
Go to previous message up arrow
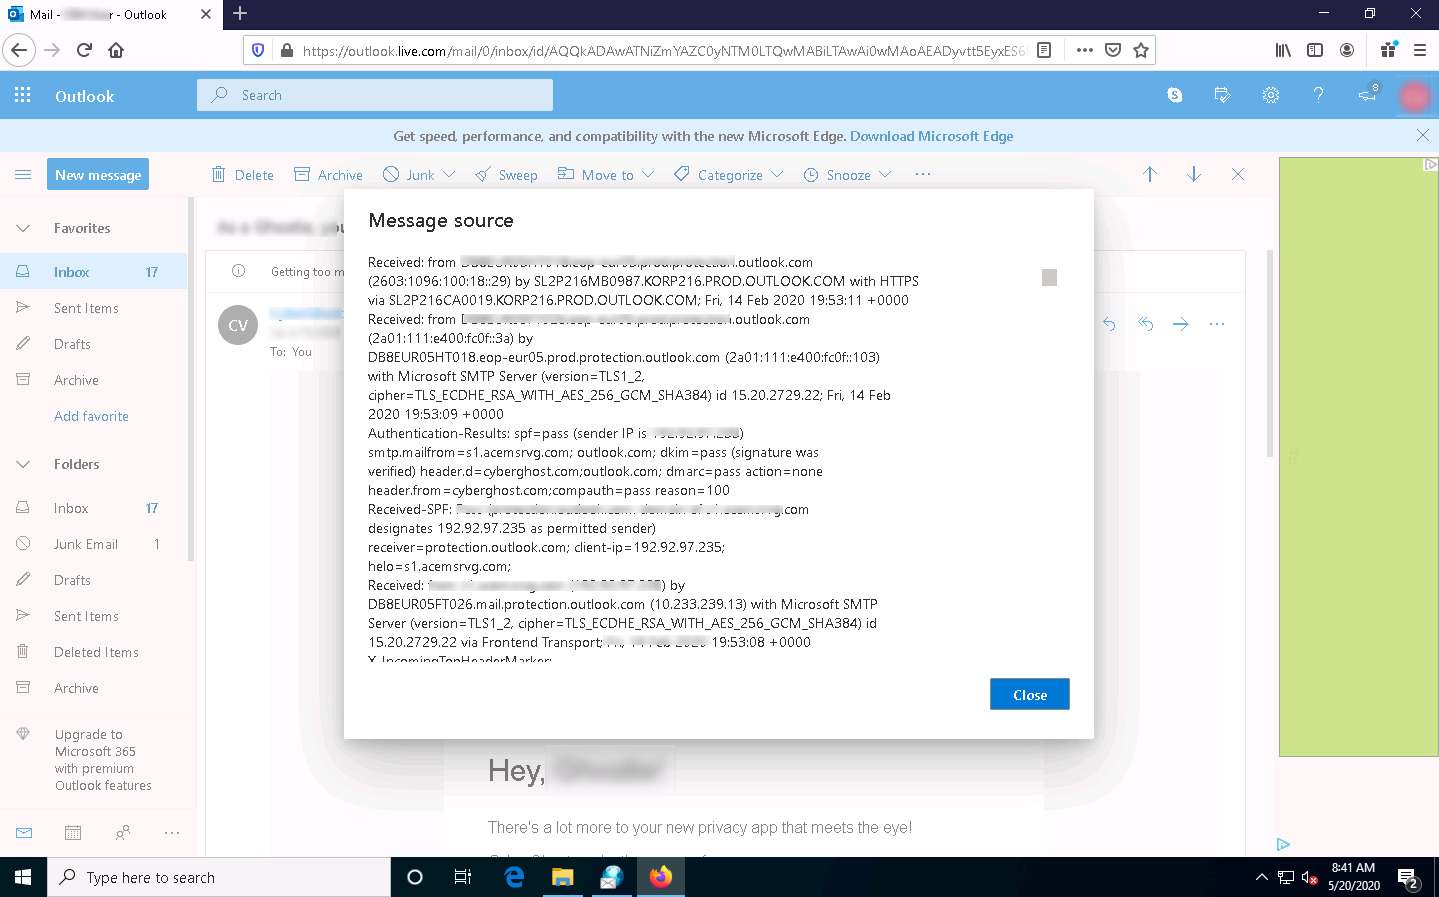coord(1150,174)
